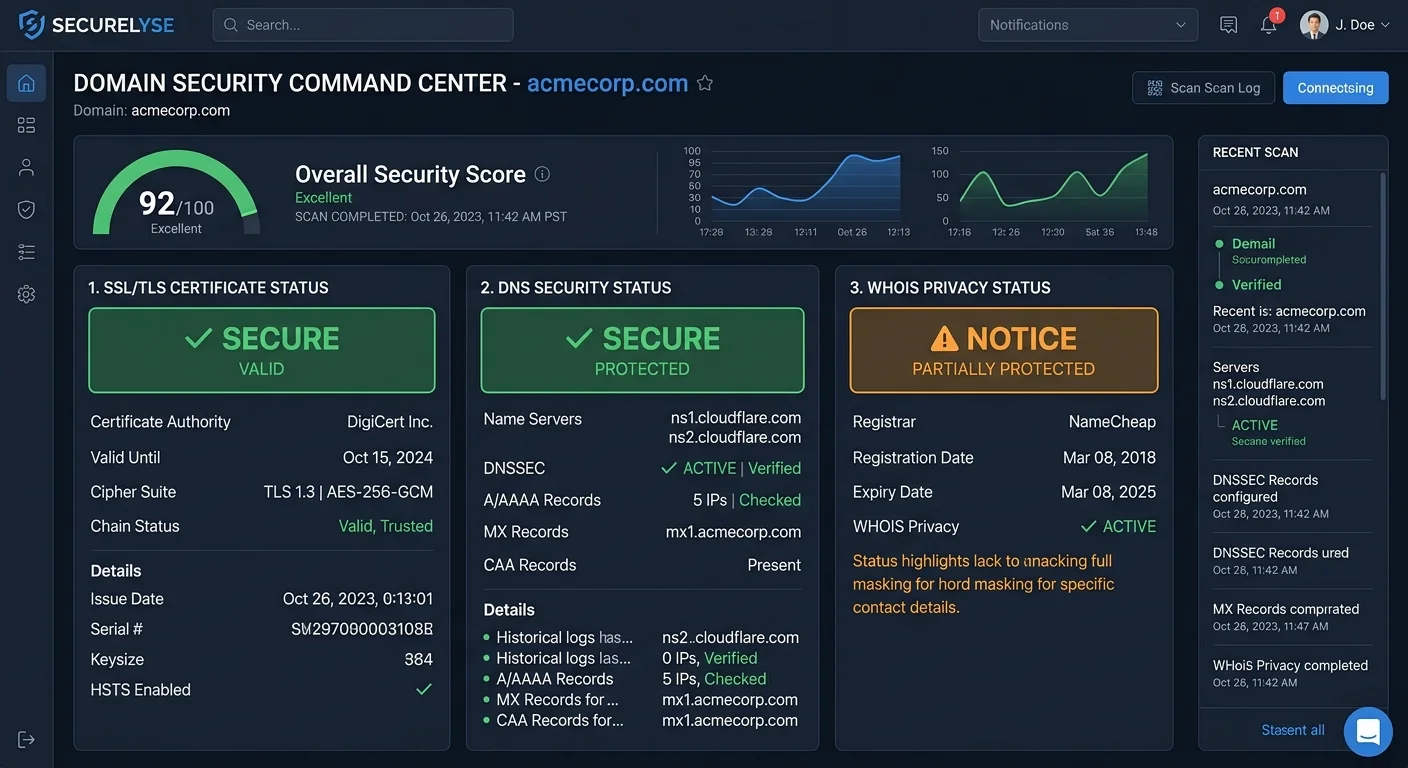
Task: Click the Securelyse shield logo
Action: (31, 24)
